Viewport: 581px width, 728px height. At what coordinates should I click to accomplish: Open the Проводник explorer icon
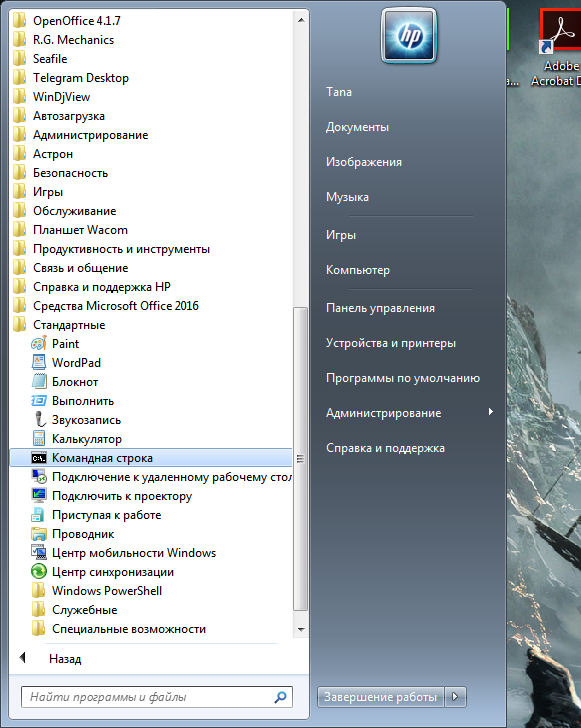[x=39, y=534]
